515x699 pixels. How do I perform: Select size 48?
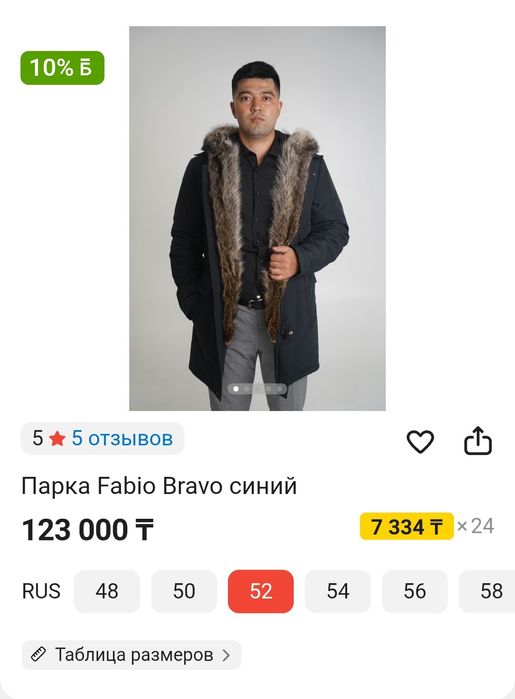(x=107, y=591)
